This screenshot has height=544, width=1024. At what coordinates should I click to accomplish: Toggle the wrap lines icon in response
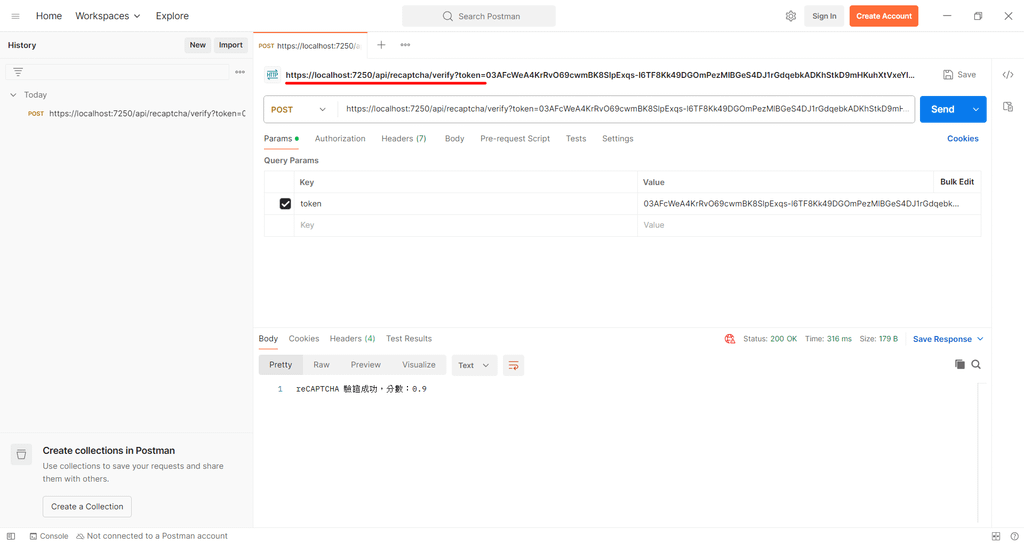click(513, 365)
